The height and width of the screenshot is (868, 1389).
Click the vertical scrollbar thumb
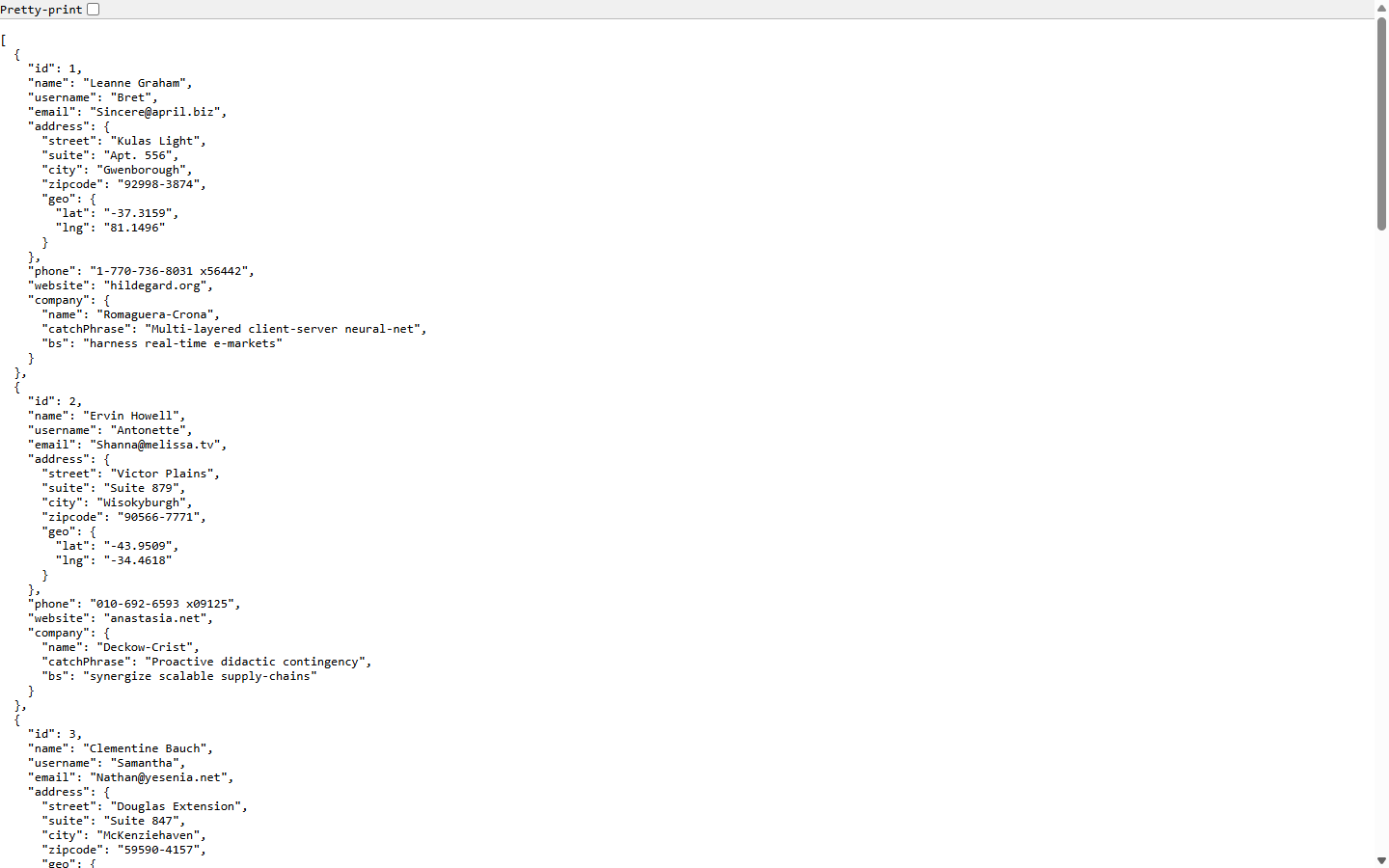1381,124
